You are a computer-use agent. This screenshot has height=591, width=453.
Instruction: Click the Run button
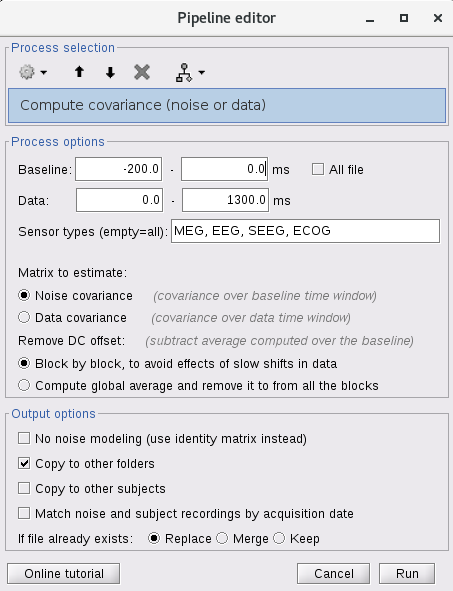[407, 573]
